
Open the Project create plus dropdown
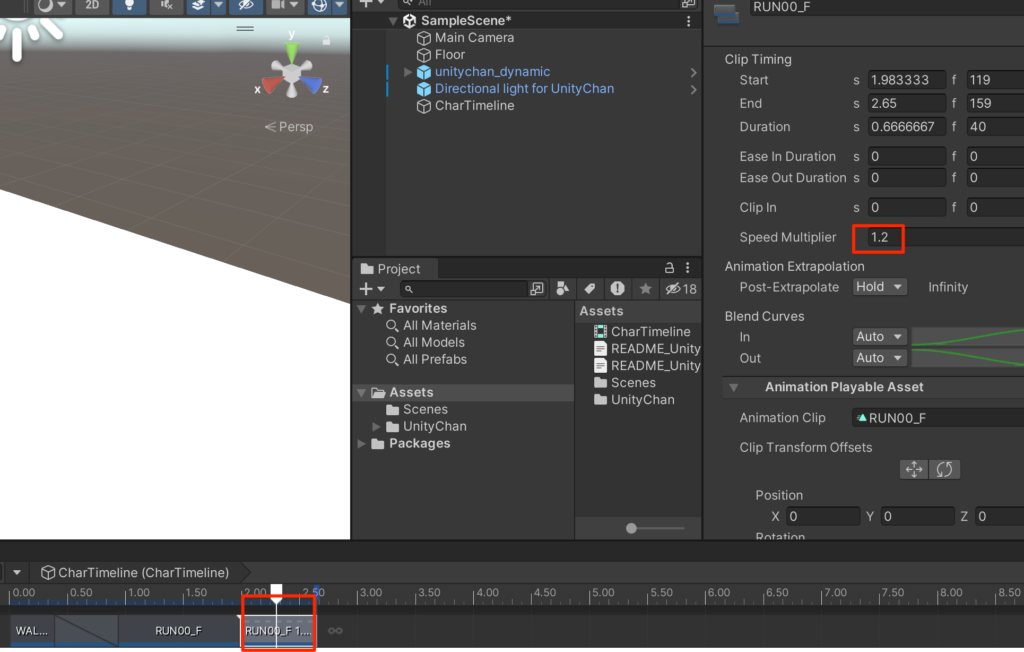tap(372, 289)
